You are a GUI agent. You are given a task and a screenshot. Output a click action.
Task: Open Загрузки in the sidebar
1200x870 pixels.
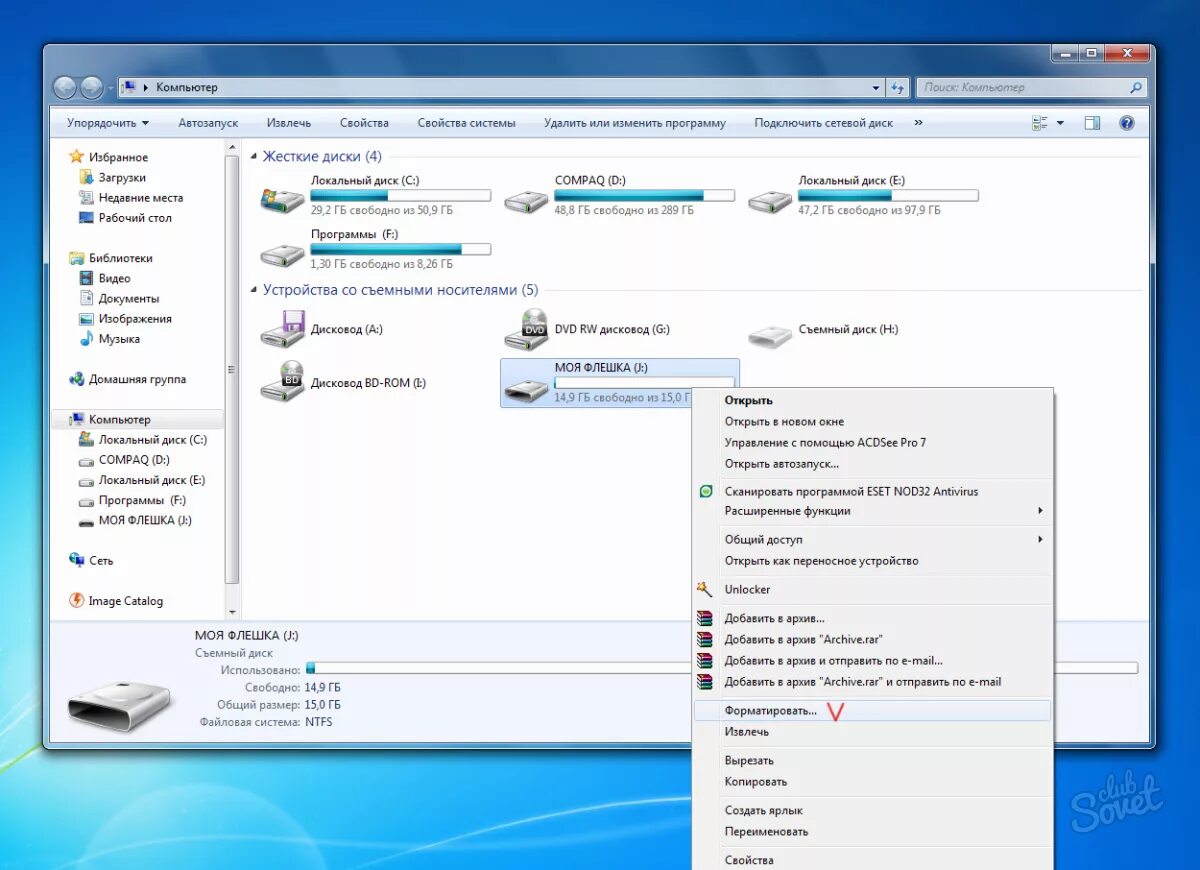tap(123, 177)
